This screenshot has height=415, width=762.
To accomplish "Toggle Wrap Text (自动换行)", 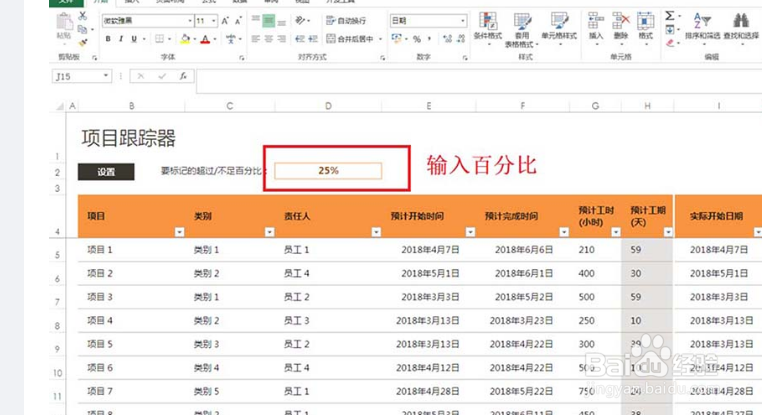I will (346, 20).
